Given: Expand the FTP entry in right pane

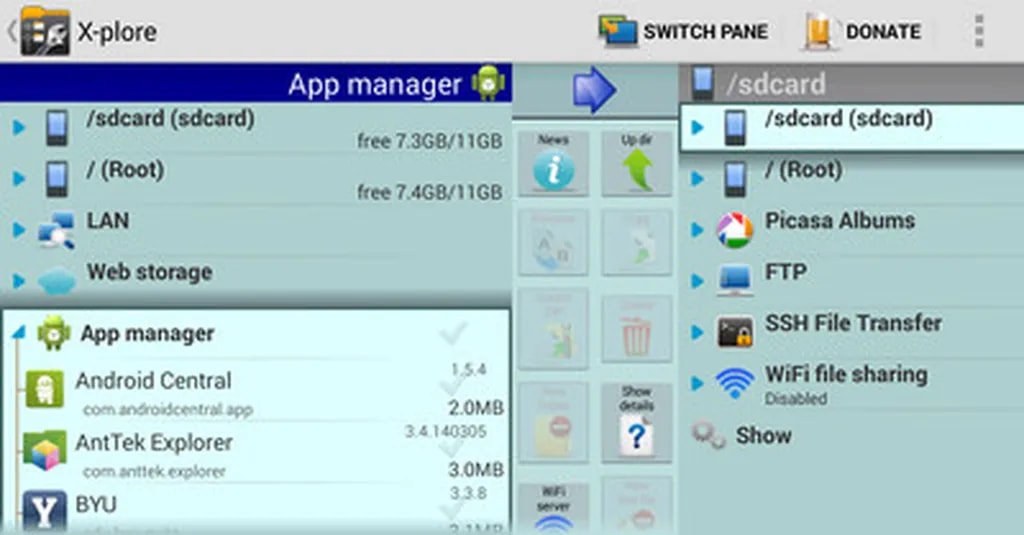Looking at the screenshot, I should 698,281.
